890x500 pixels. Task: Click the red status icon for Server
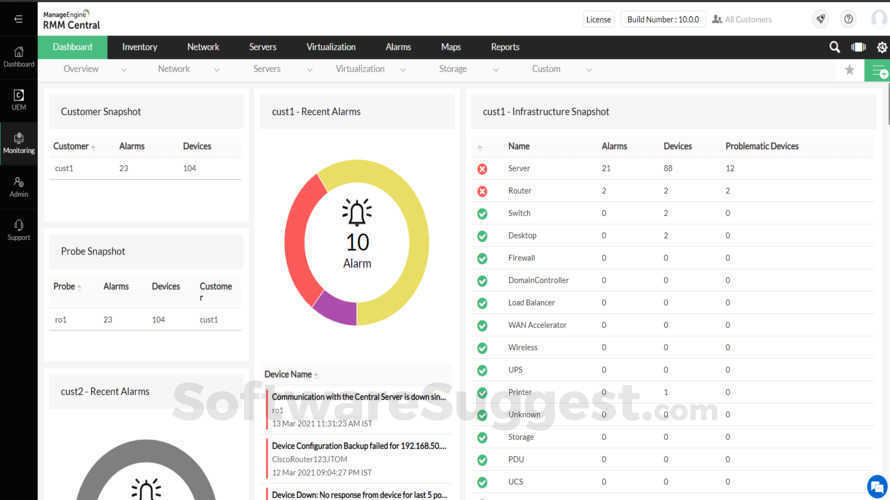tap(482, 169)
